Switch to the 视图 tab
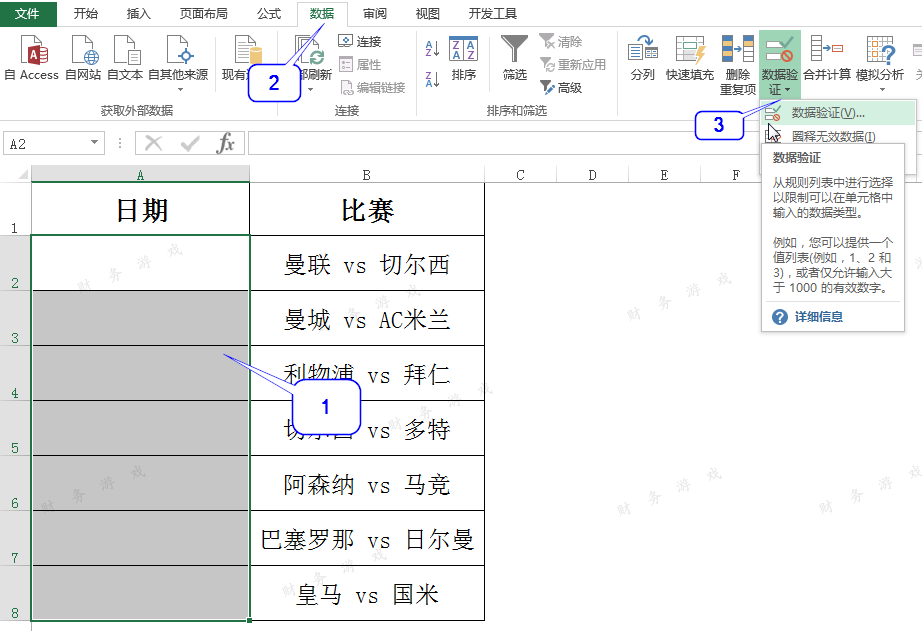 [427, 14]
